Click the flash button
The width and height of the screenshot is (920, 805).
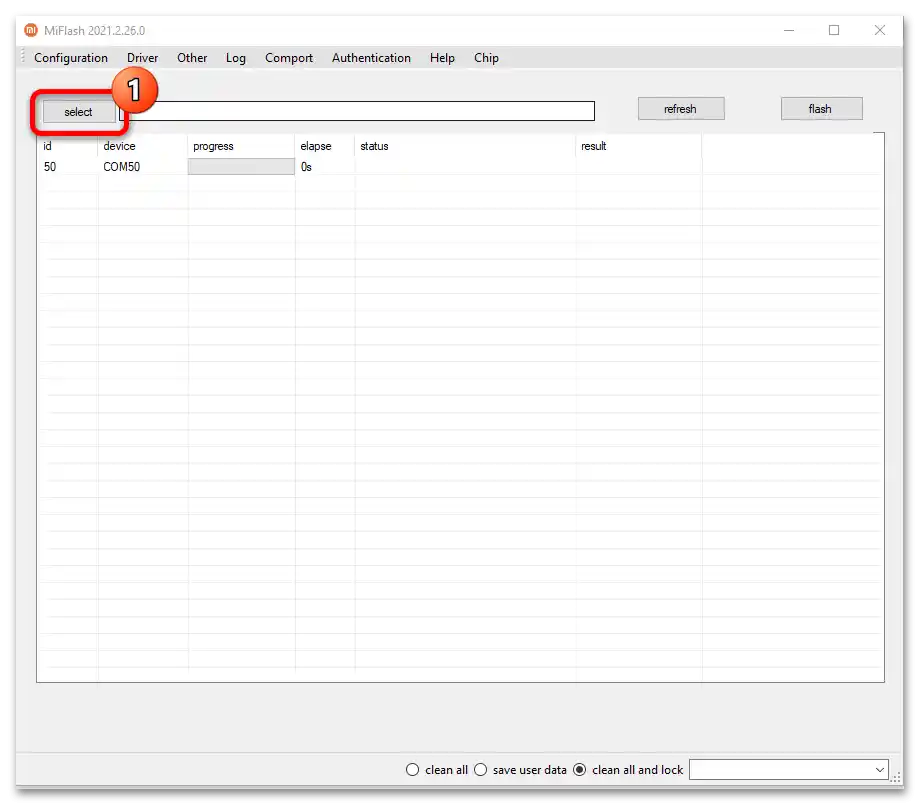[x=821, y=109]
